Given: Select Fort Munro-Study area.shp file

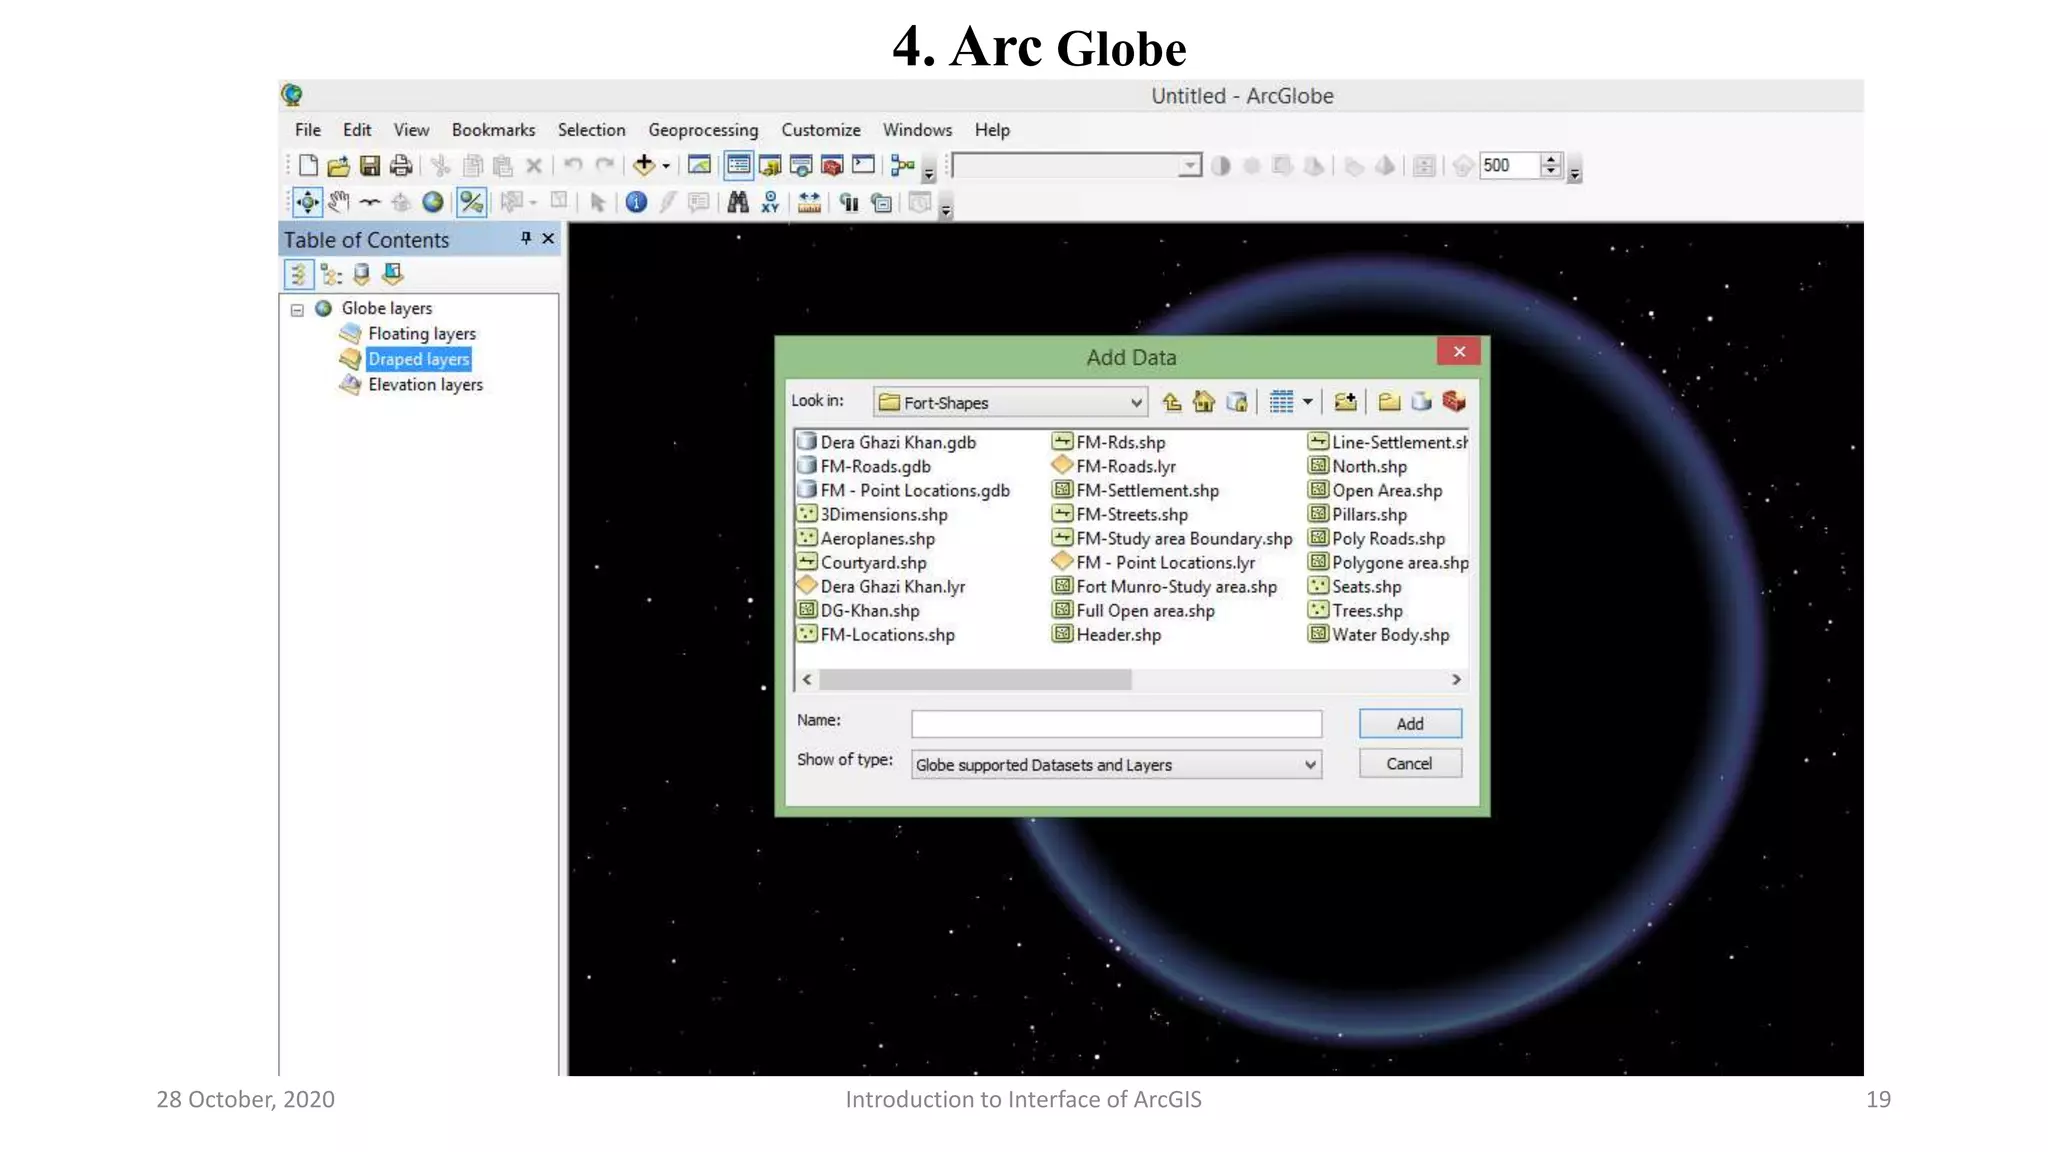Looking at the screenshot, I should coord(1165,587).
